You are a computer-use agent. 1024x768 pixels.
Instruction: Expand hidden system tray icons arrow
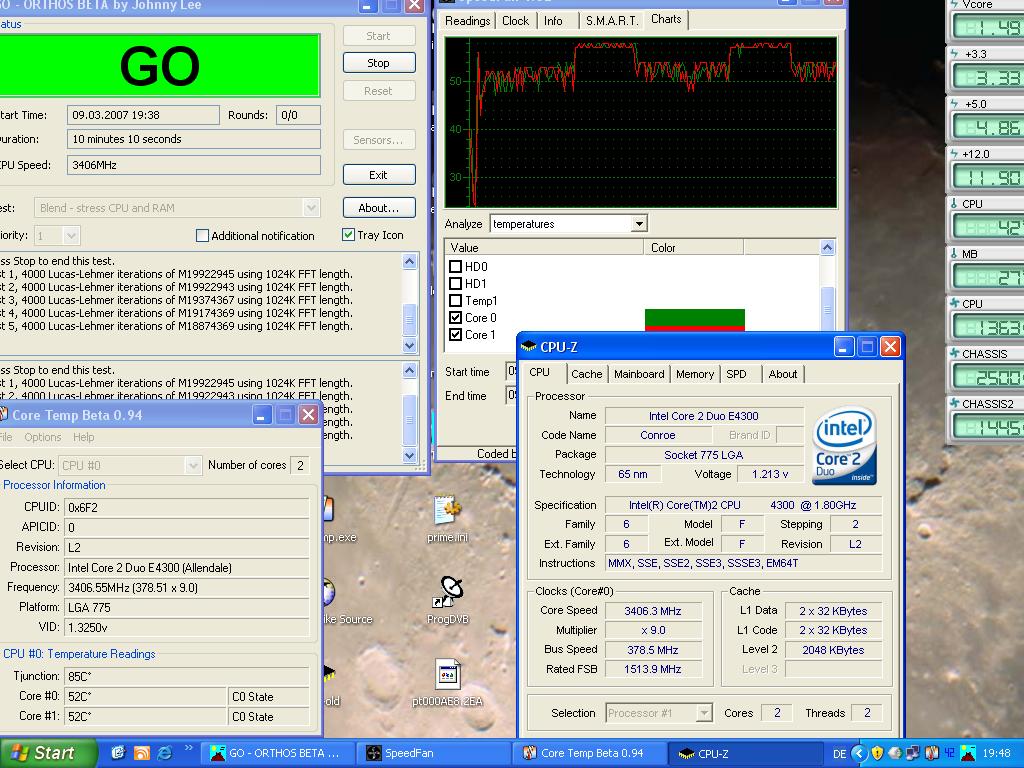(x=859, y=753)
